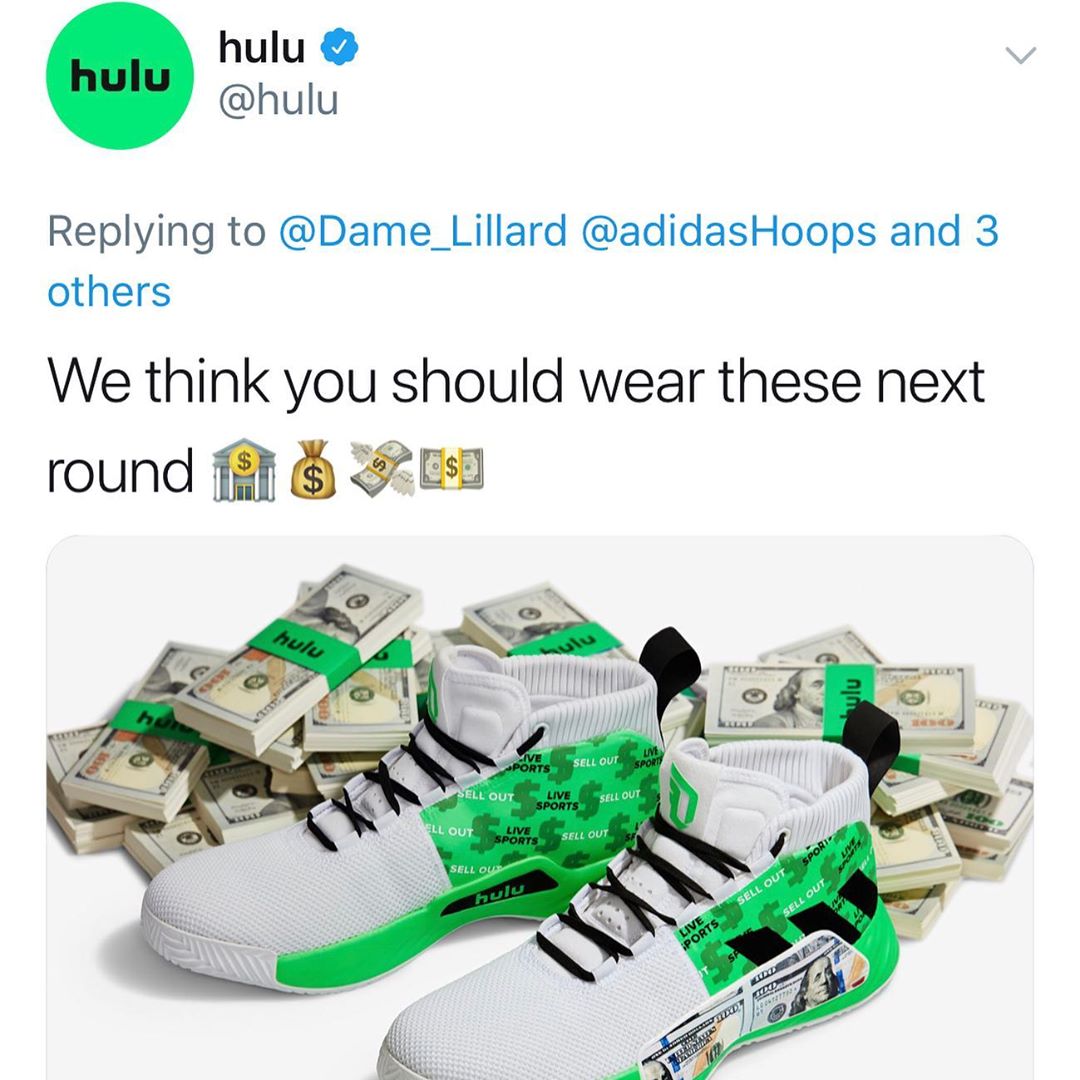Click the 'Replying to' label
This screenshot has height=1080, width=1080.
coord(156,232)
